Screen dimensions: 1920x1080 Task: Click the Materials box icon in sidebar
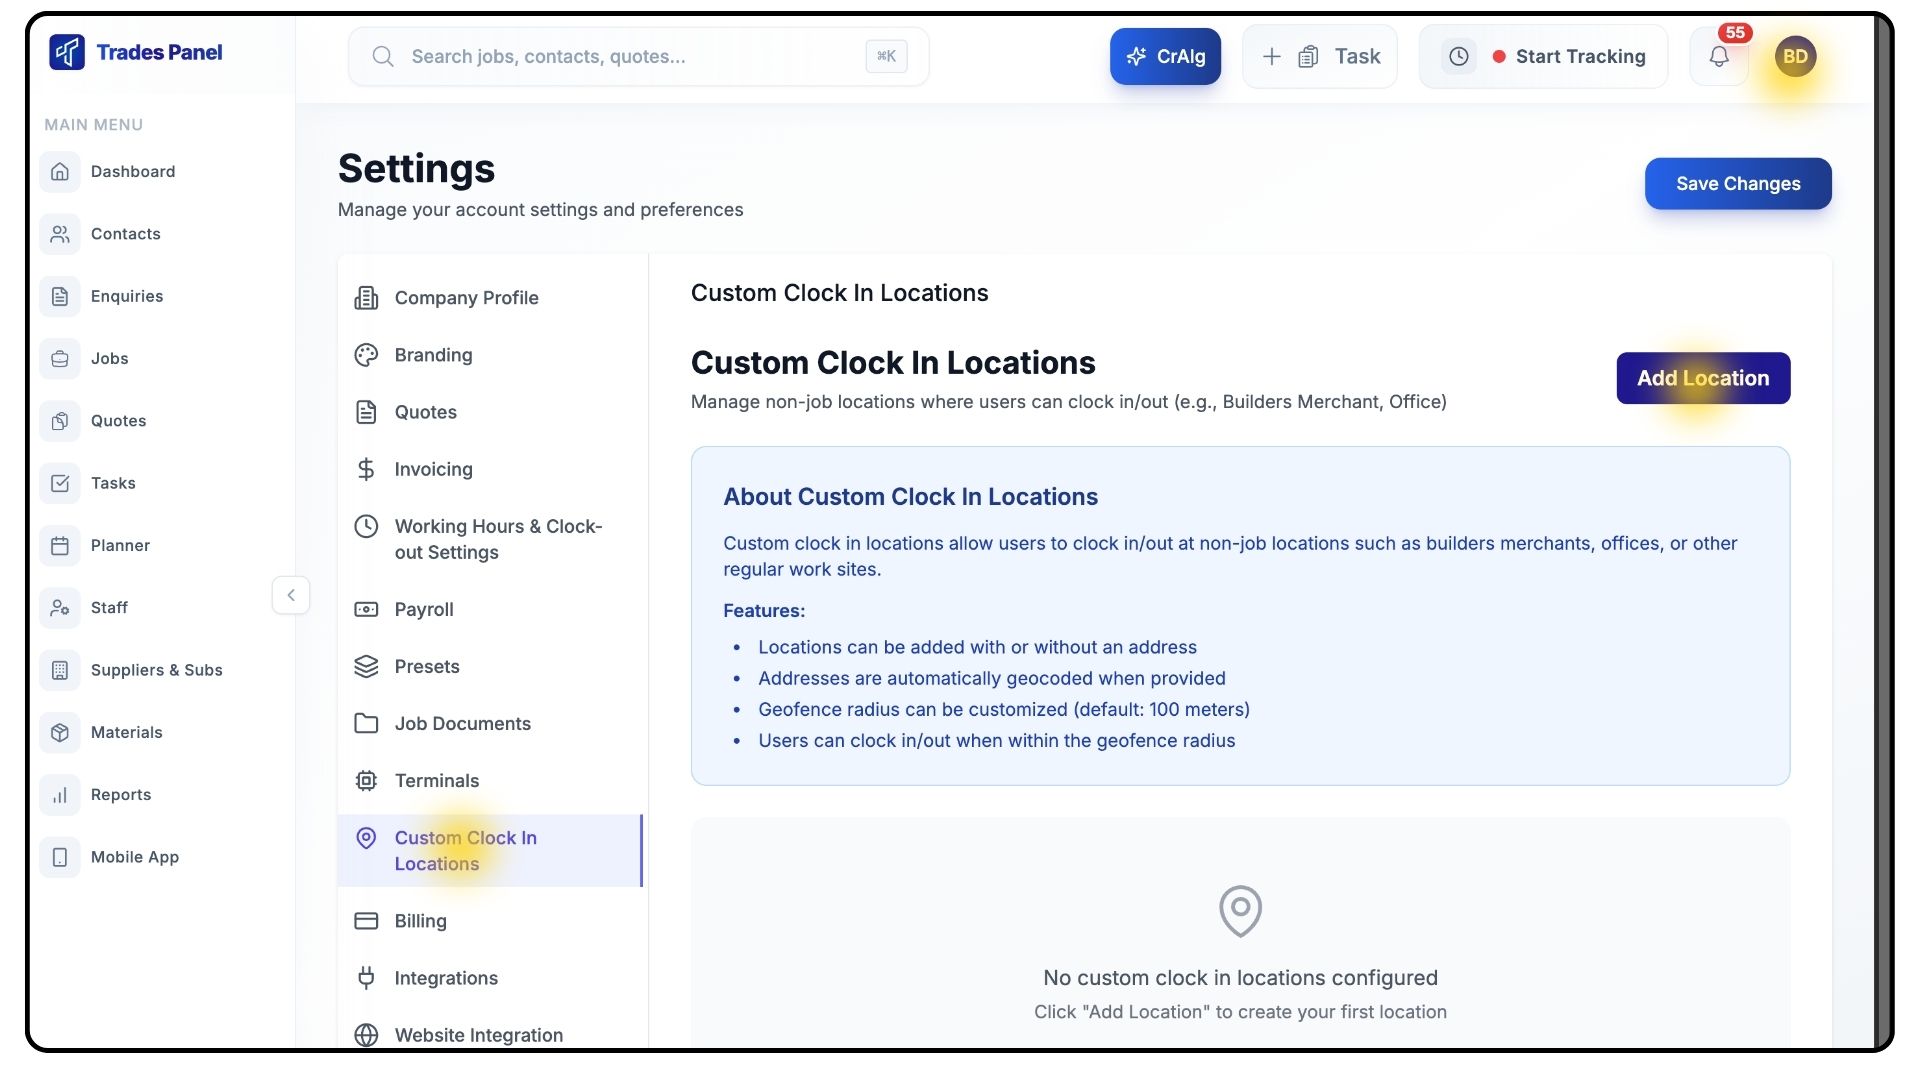click(60, 732)
